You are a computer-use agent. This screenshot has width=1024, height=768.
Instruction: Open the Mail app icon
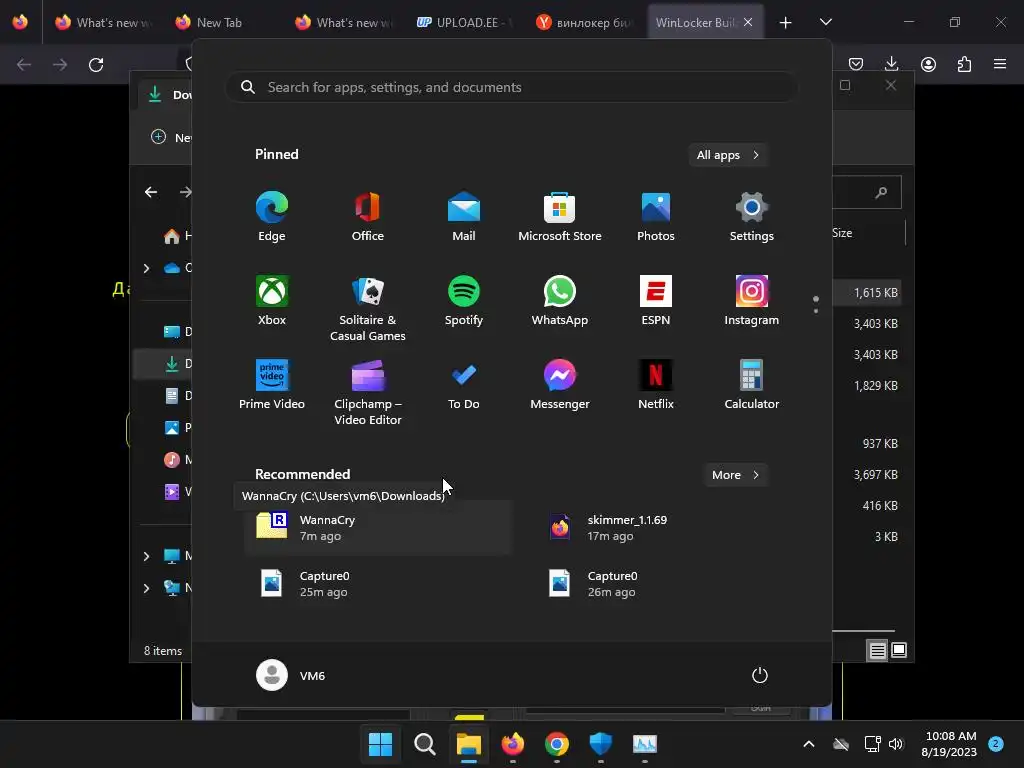464,216
